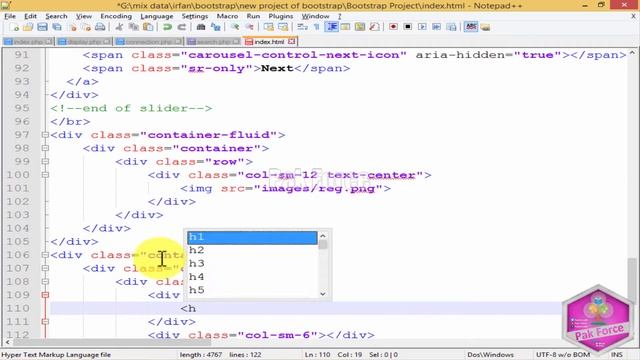
Task: Select h1 in autocomplete list
Action: pos(252,237)
